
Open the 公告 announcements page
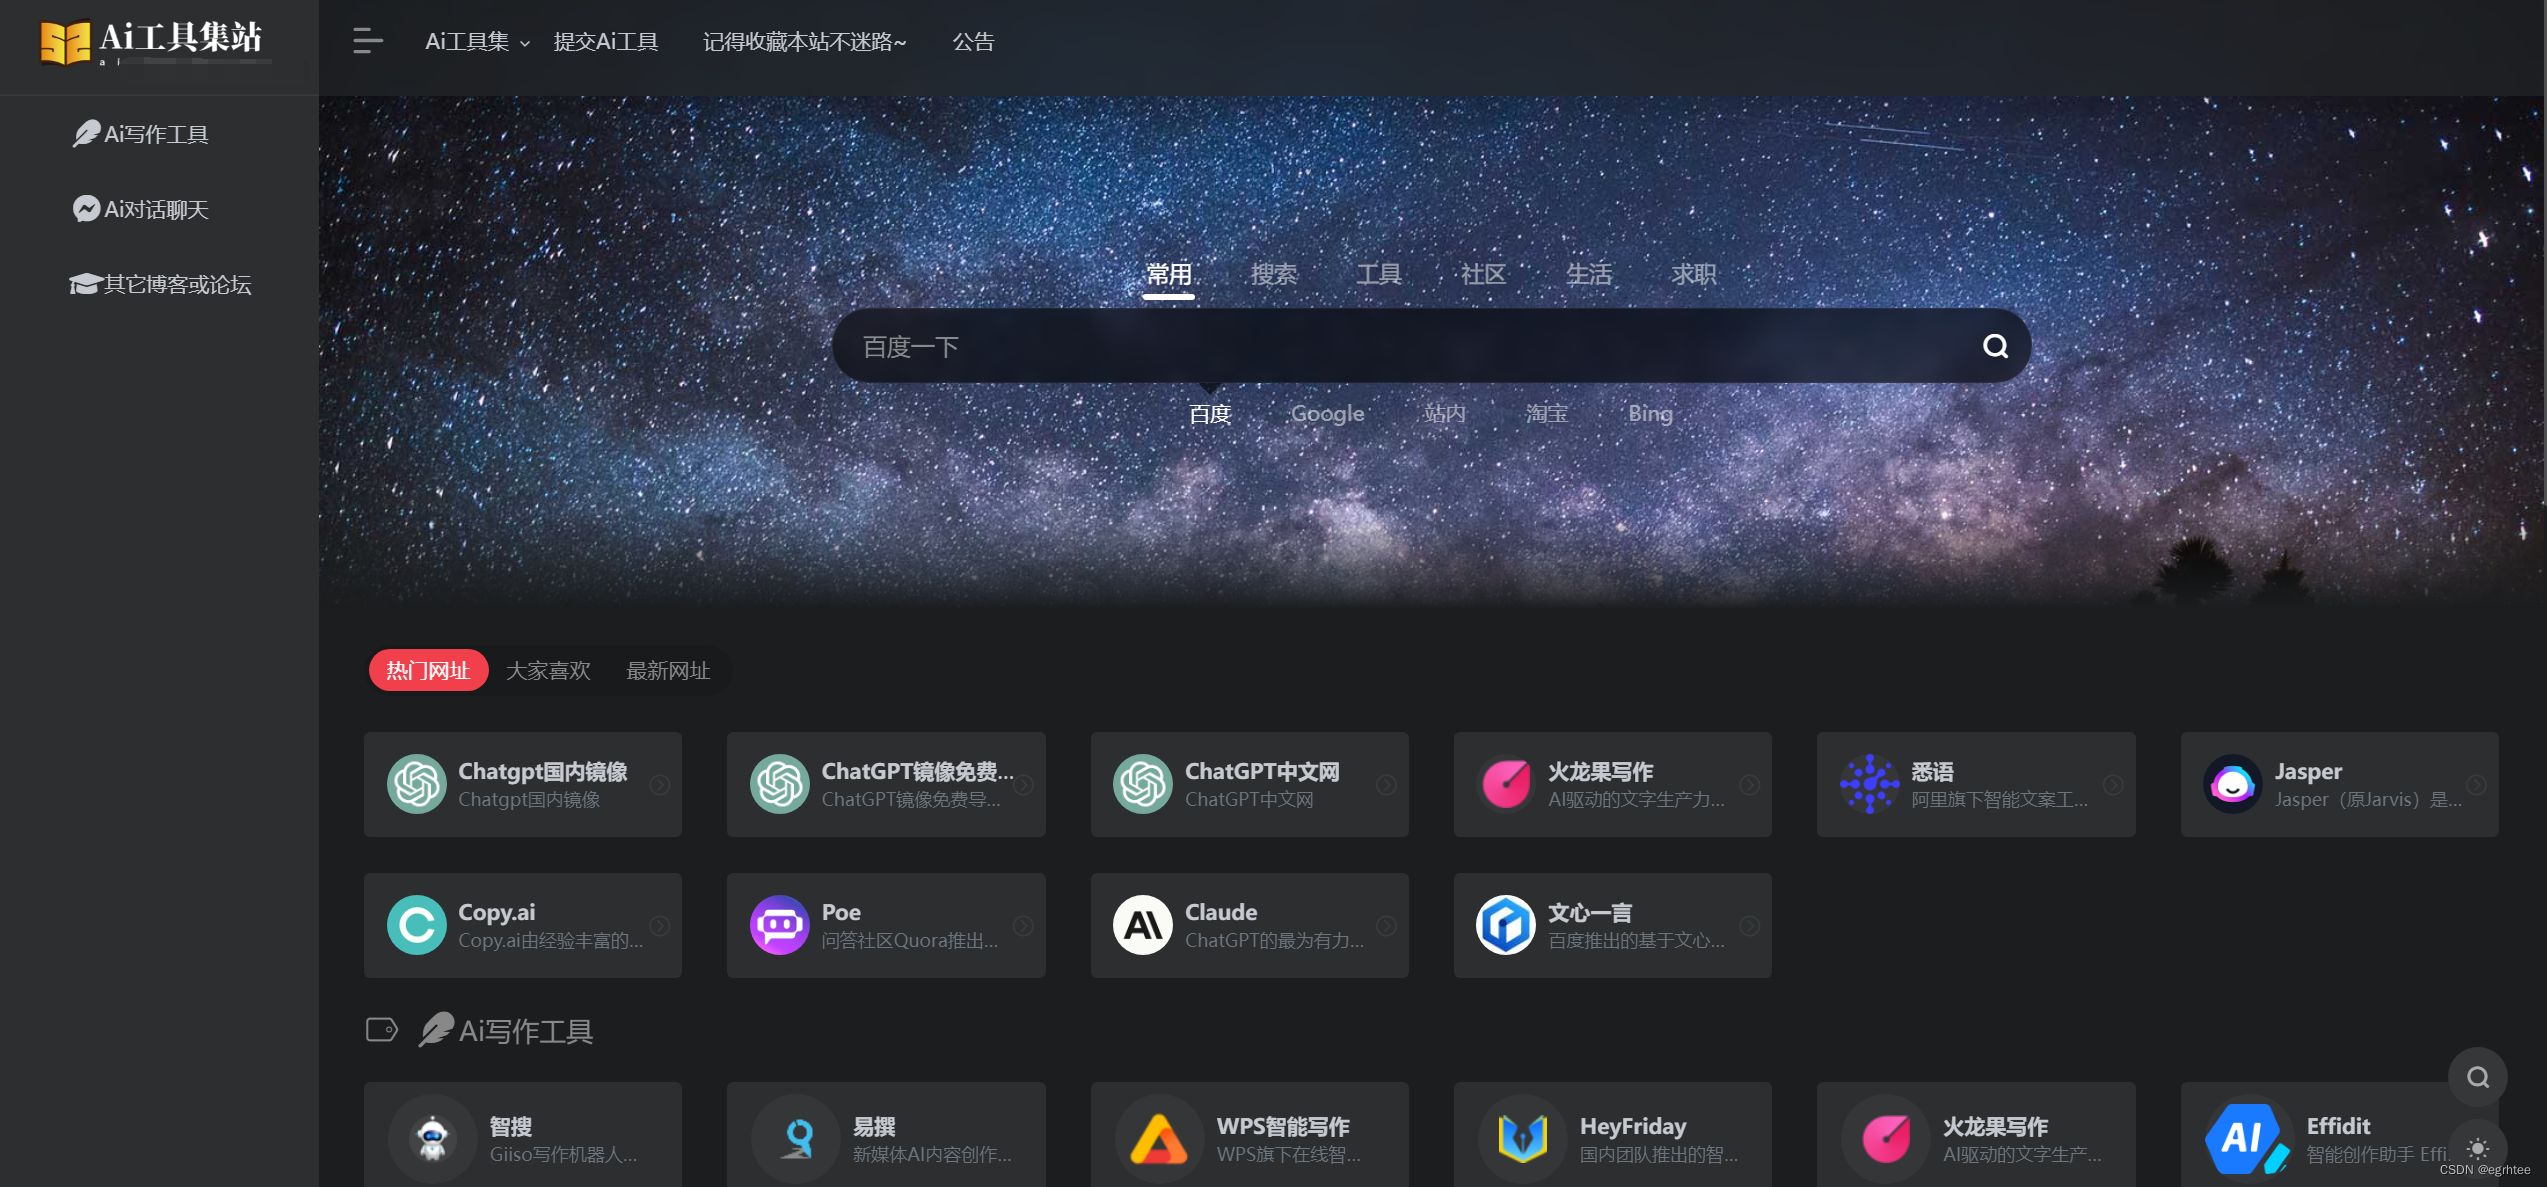point(973,42)
